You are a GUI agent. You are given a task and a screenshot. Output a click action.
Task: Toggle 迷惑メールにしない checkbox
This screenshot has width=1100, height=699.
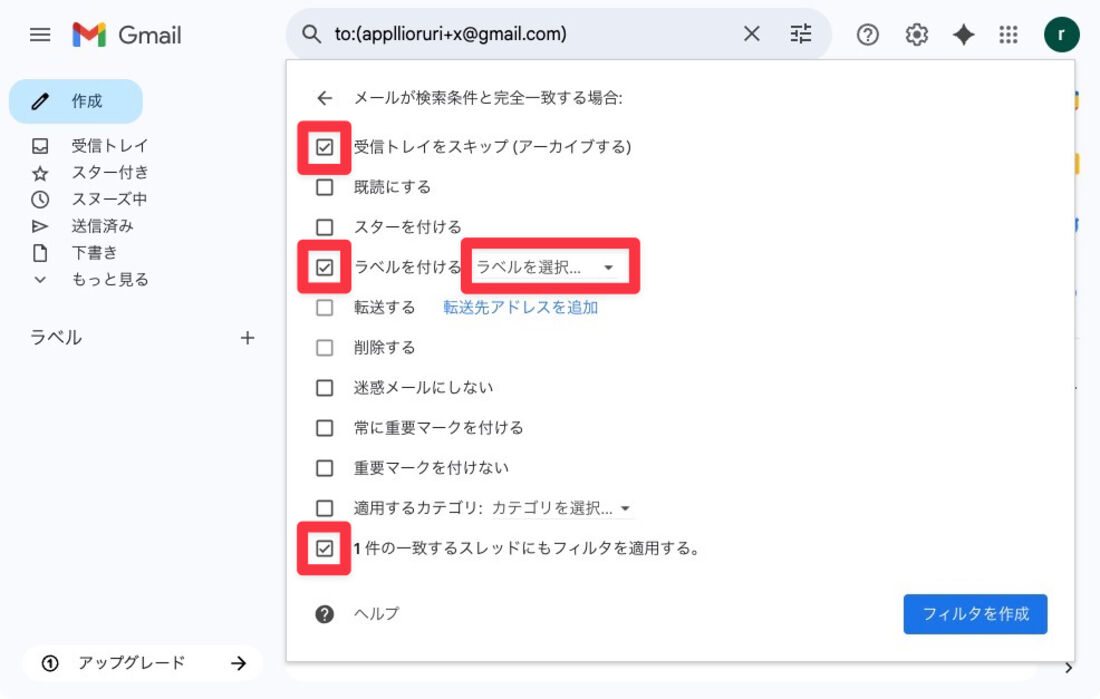tap(324, 388)
